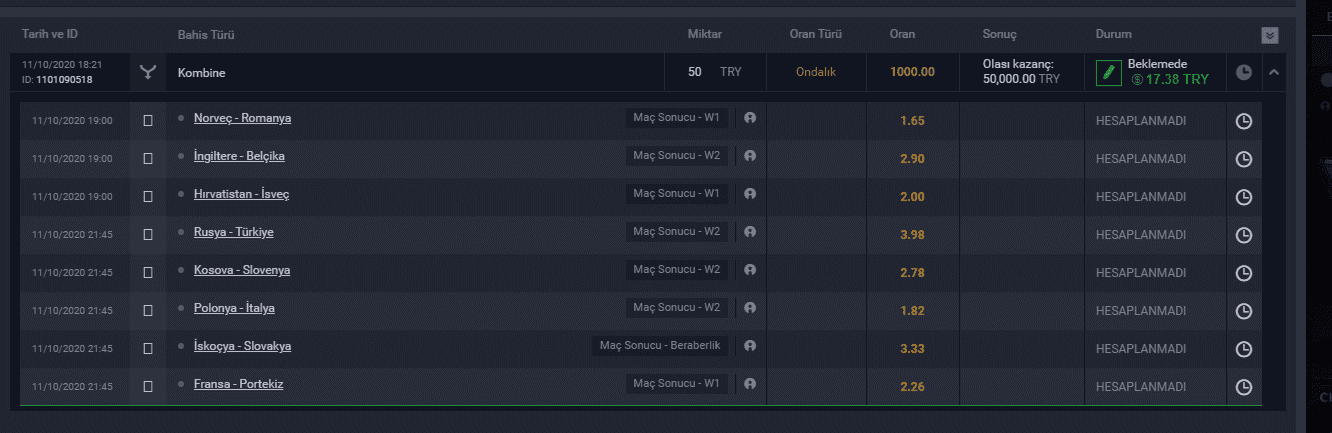Viewport: 1332px width, 433px height.
Task: Open the Fransa - Portekiz match link
Action: click(238, 384)
